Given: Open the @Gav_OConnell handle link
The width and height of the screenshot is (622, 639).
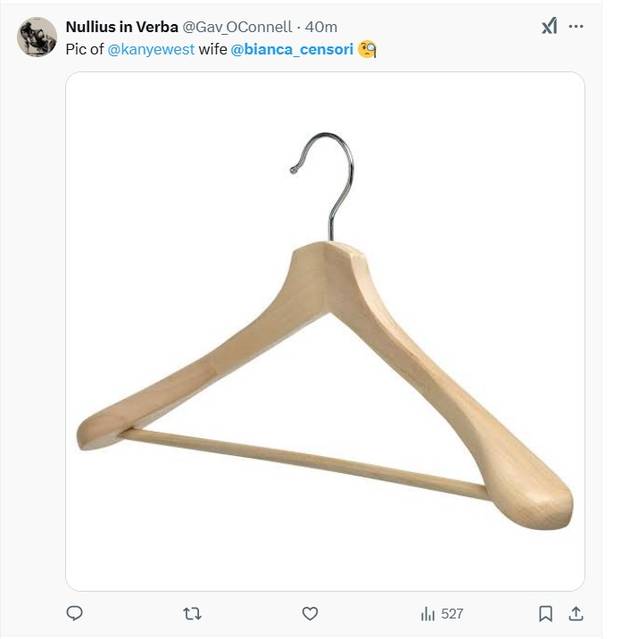Looking at the screenshot, I should click(237, 27).
